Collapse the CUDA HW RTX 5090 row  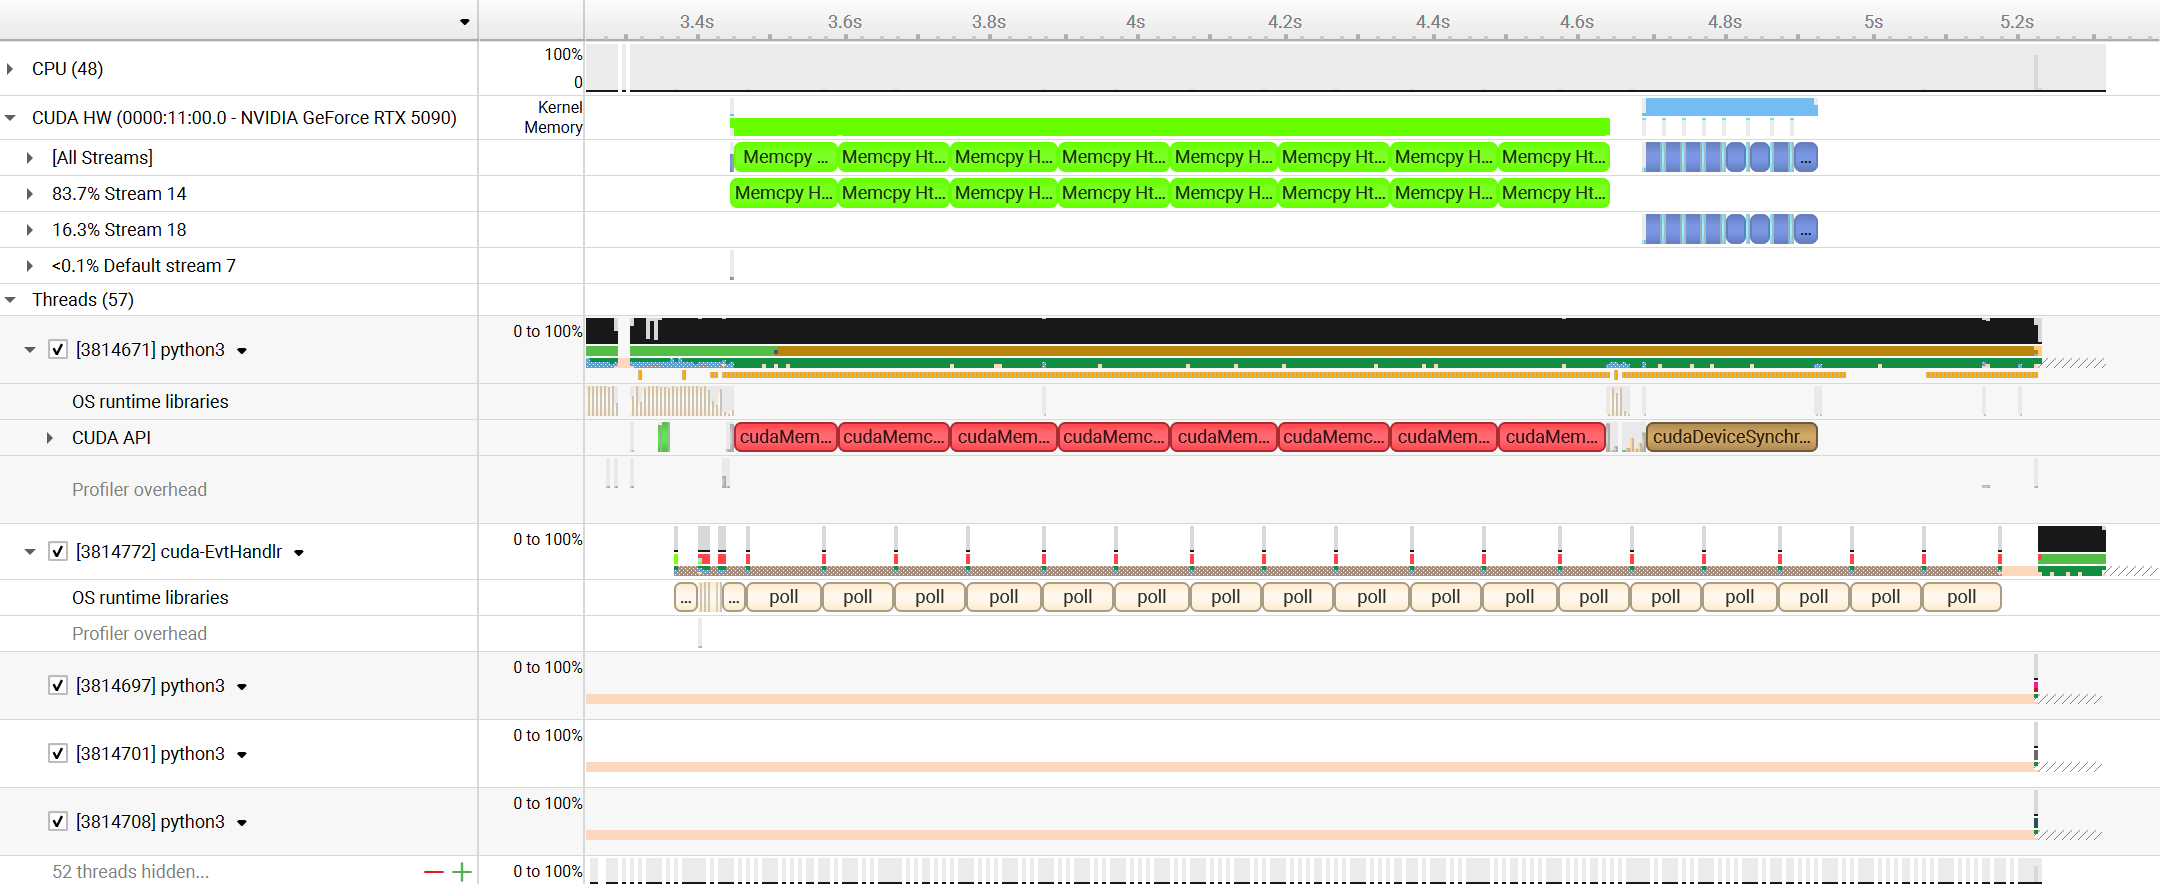point(11,118)
